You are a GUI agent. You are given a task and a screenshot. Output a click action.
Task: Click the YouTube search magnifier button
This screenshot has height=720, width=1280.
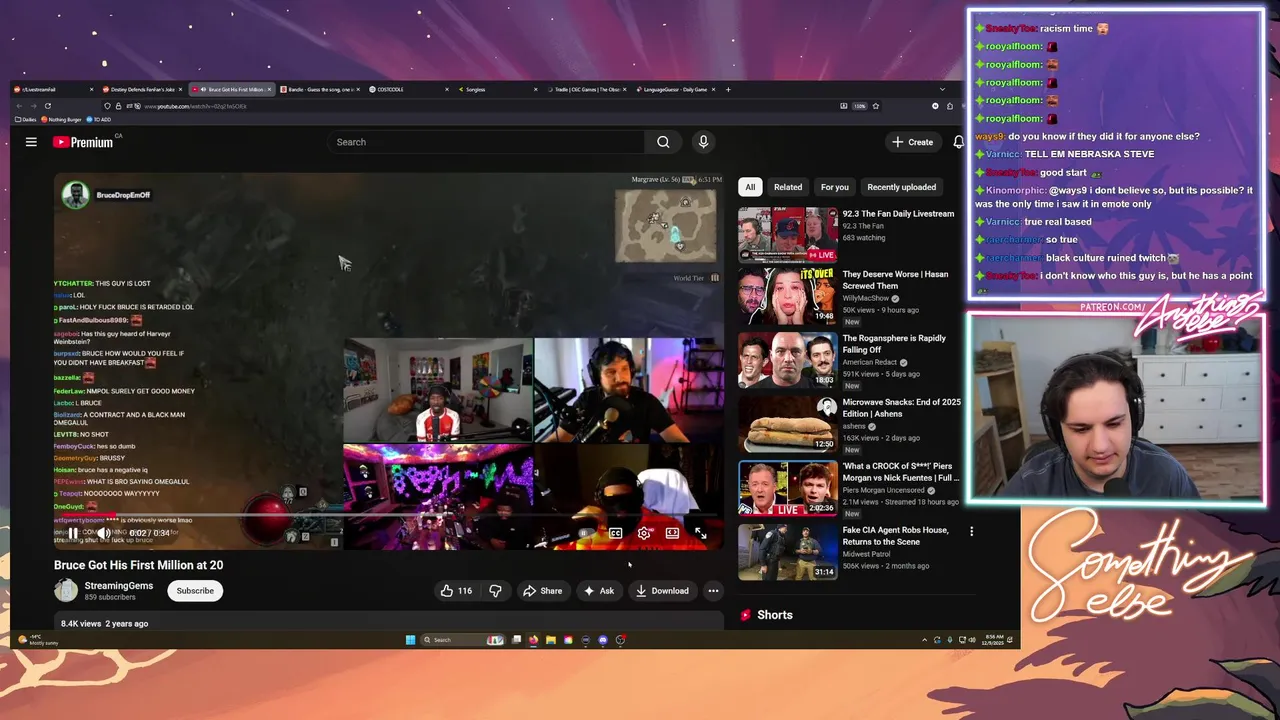(663, 142)
